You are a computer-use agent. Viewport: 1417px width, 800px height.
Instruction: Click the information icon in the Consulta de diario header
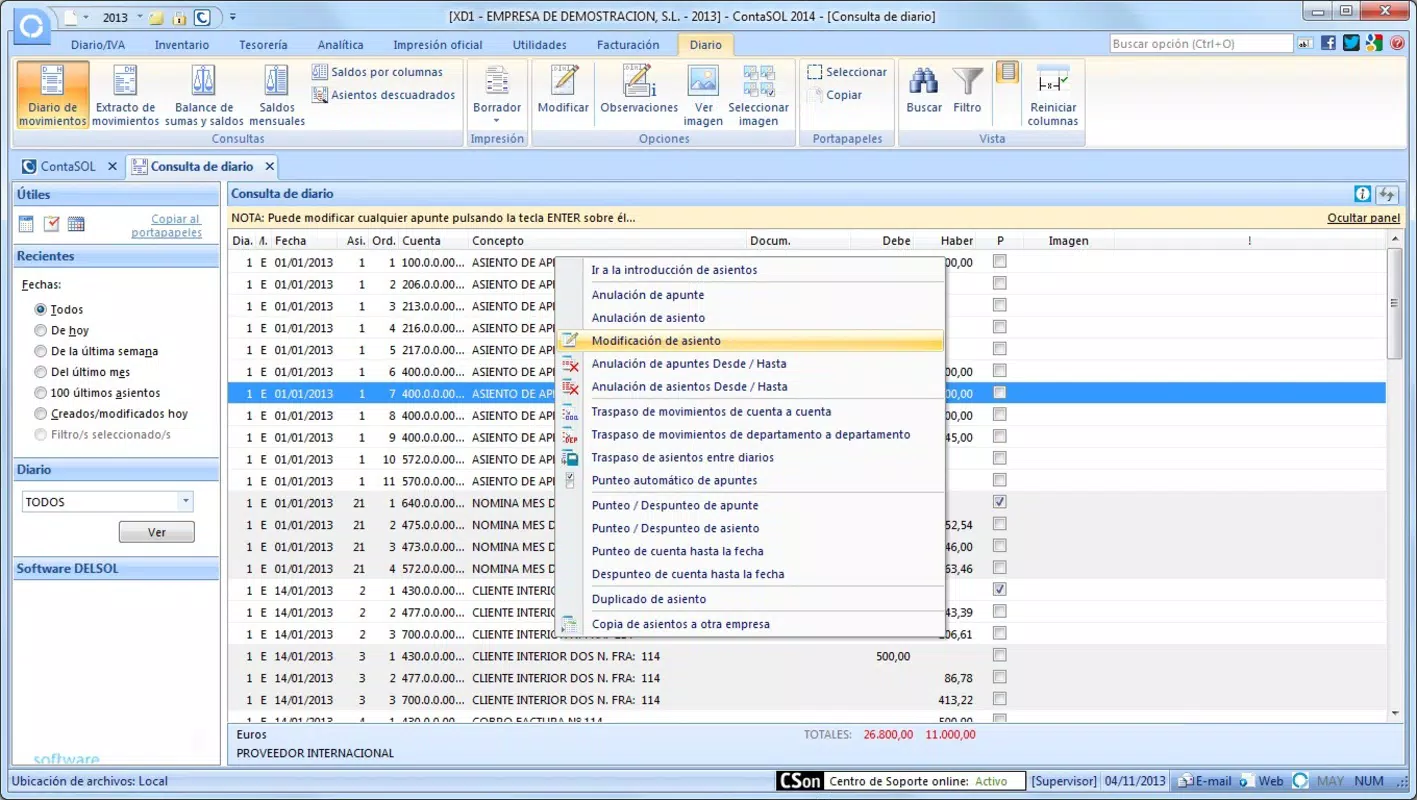(1362, 194)
